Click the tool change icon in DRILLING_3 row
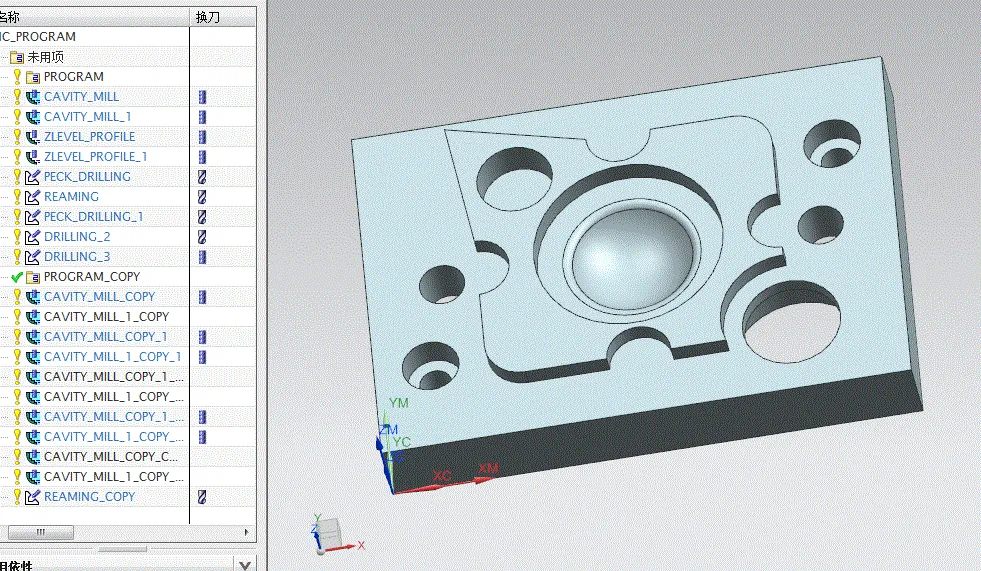 coord(202,257)
